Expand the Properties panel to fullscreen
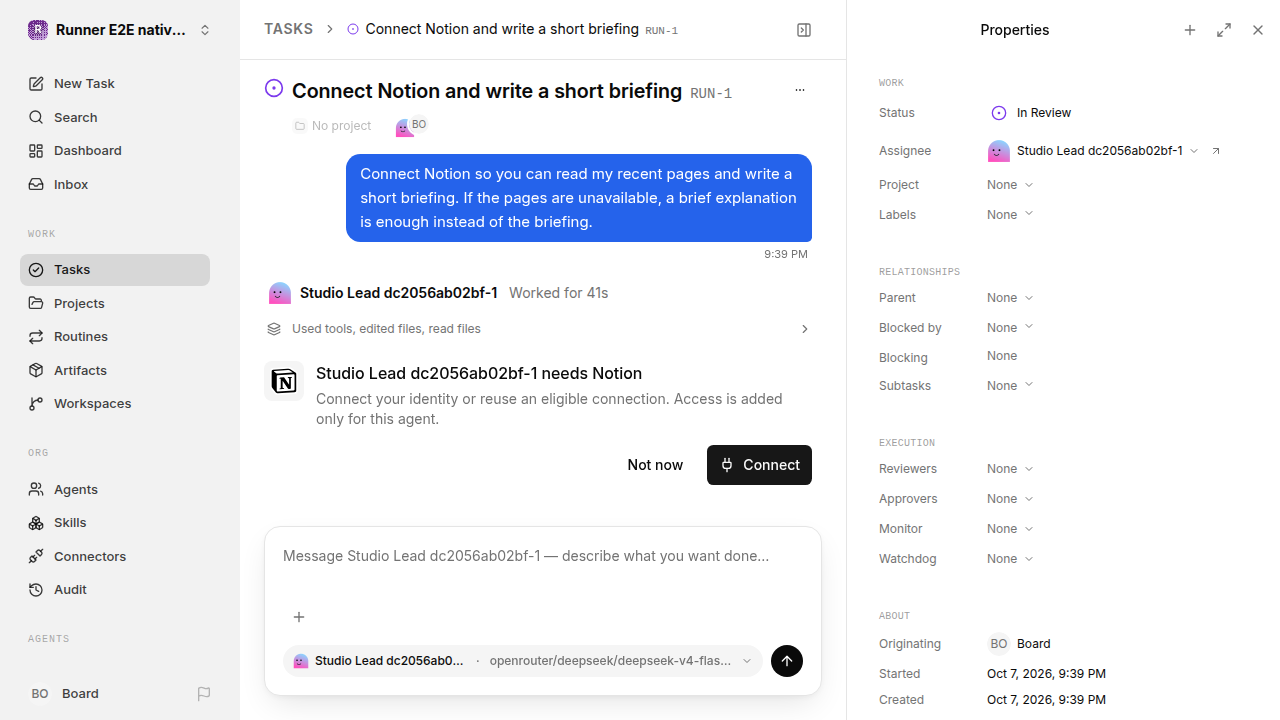Screen dimensions: 1280x720 pos(1224,30)
